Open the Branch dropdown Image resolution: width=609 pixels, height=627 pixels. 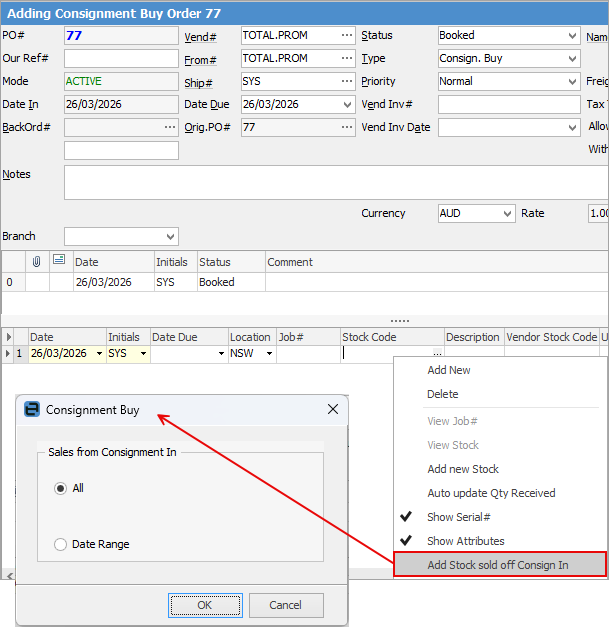pos(169,237)
